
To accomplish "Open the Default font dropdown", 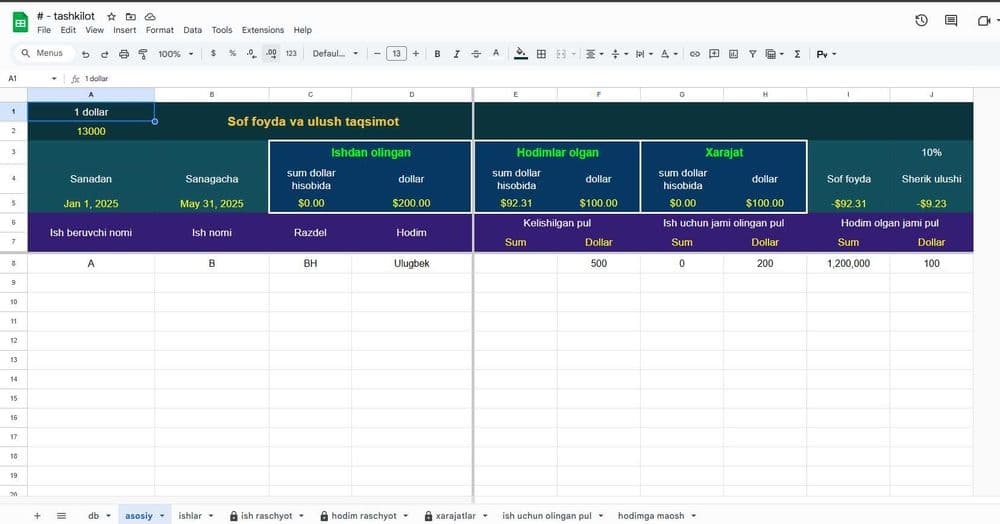I will click(335, 54).
